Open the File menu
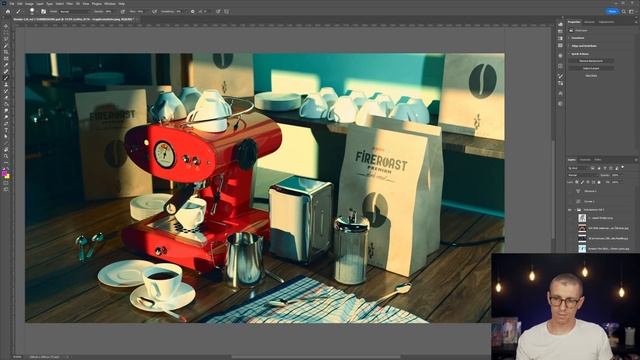Screen dimensions: 640x360 point(12,4)
